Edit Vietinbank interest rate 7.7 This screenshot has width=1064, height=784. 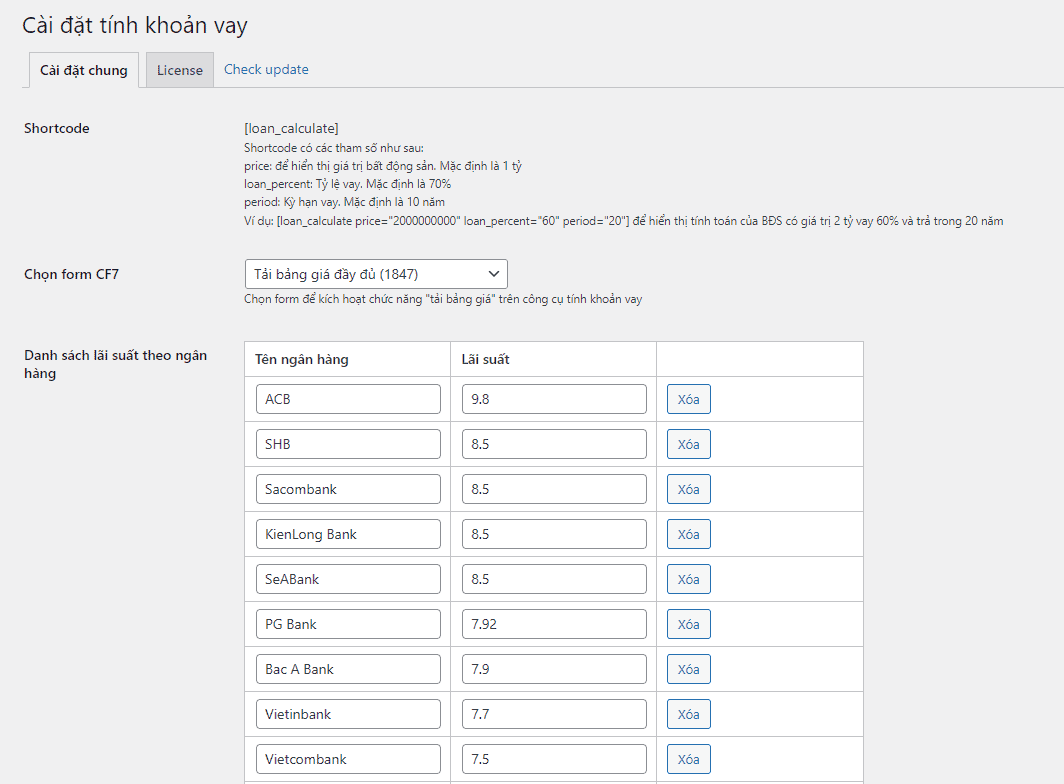554,714
